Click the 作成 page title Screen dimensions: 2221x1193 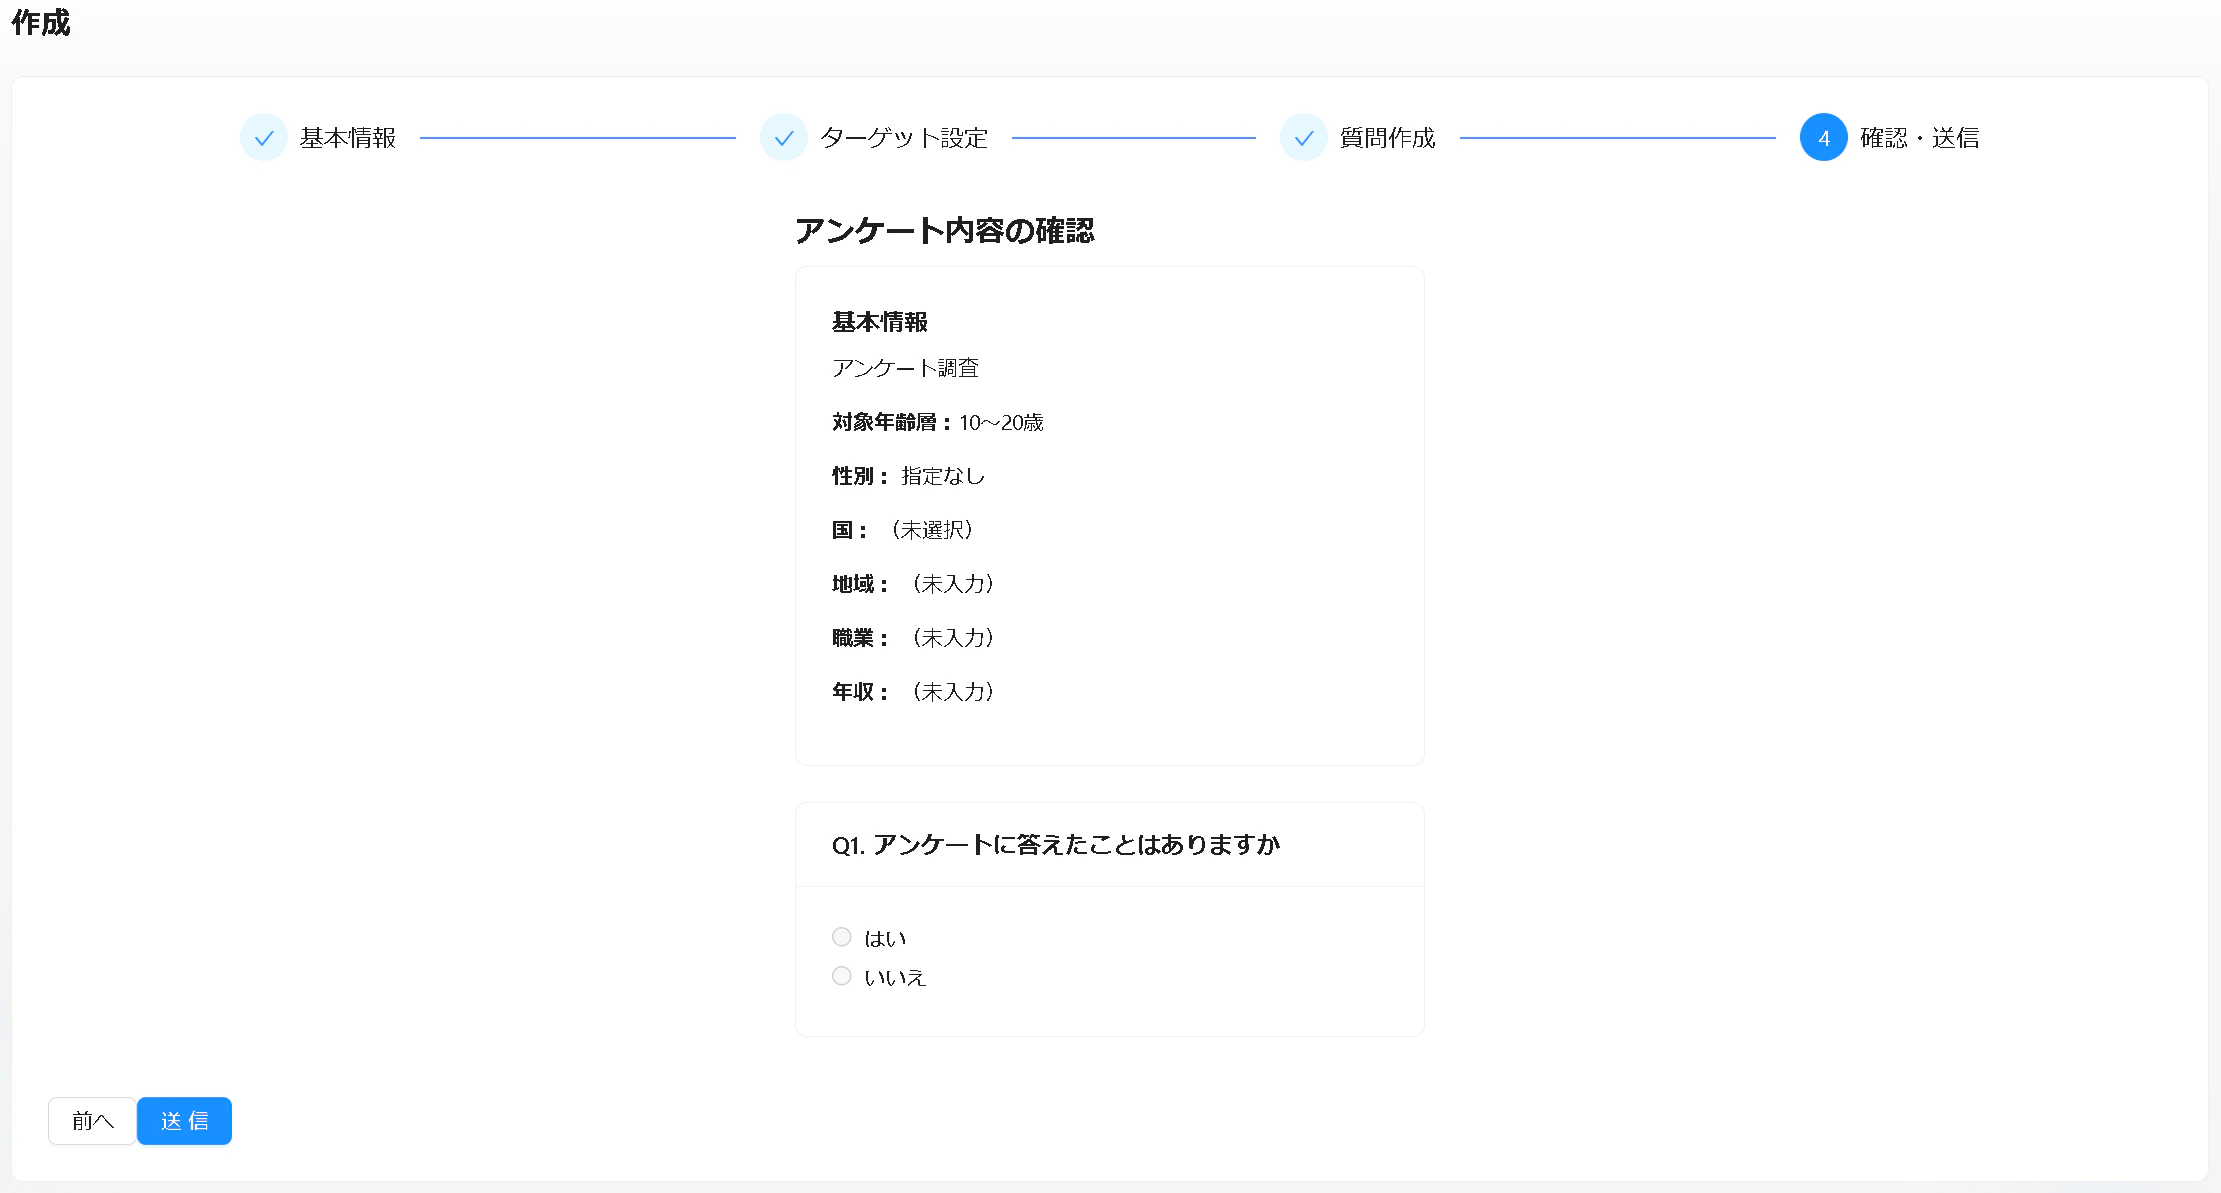41,22
